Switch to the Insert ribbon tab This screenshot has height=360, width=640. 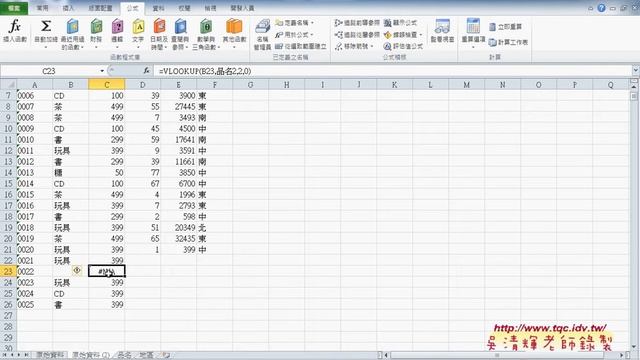click(x=69, y=8)
